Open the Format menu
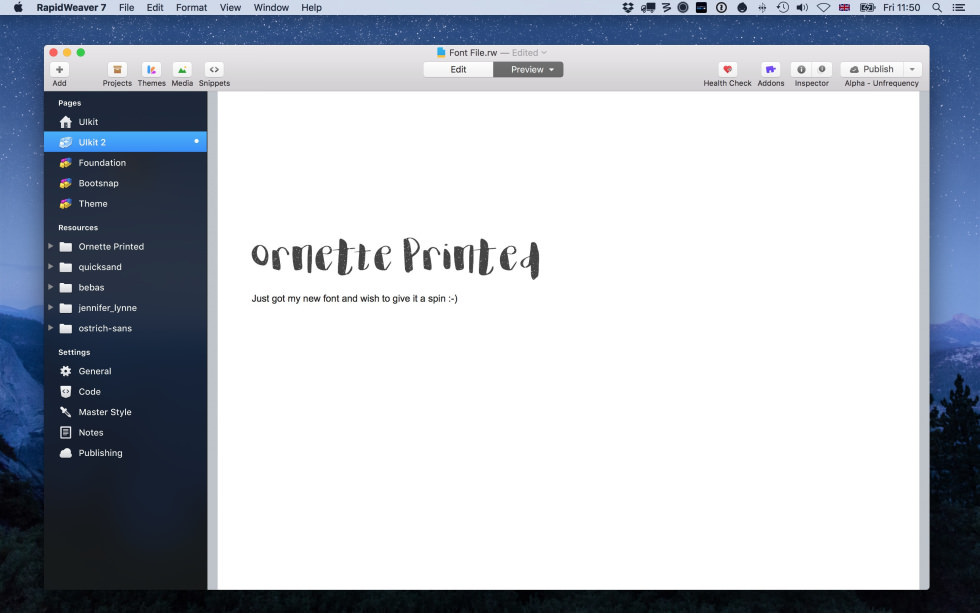This screenshot has height=613, width=980. click(191, 7)
